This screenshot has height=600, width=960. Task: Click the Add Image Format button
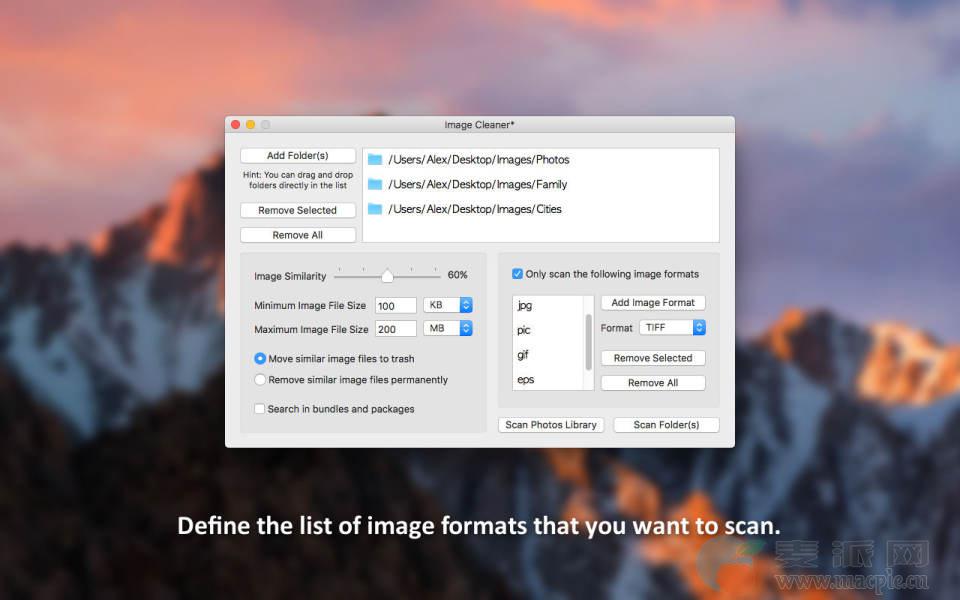tap(653, 303)
